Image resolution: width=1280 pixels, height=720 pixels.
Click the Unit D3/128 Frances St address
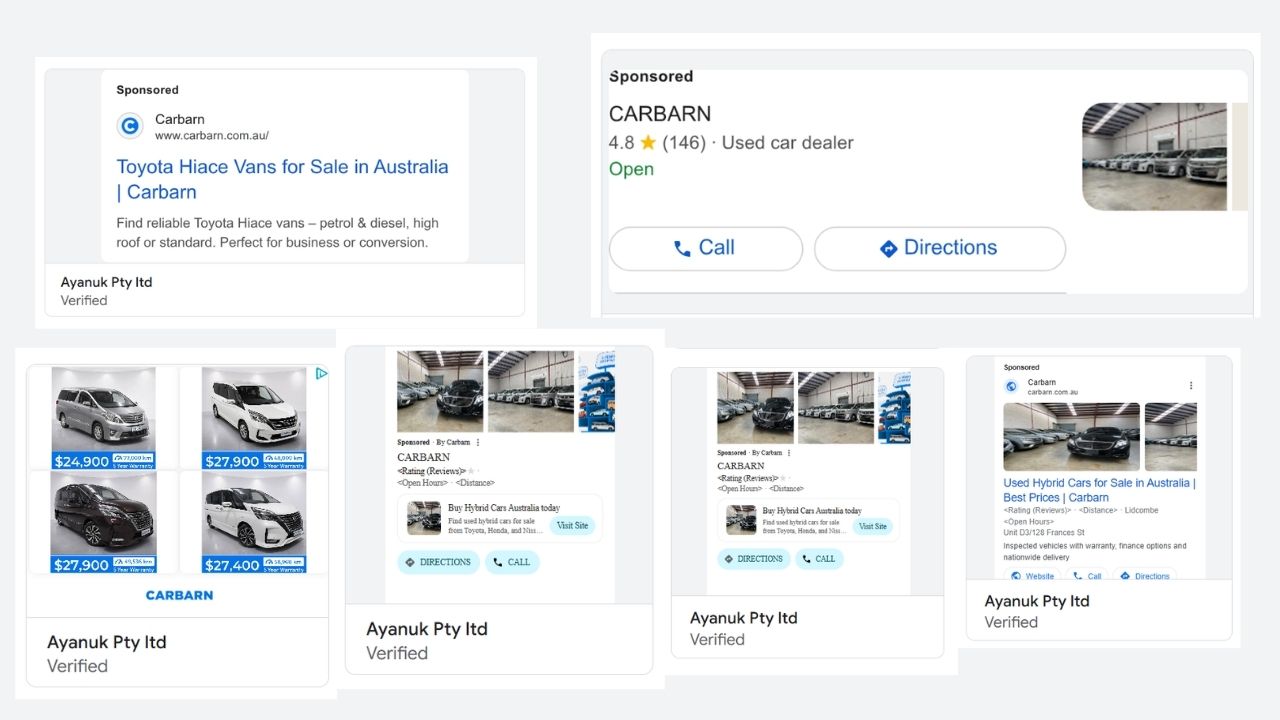coord(1043,532)
